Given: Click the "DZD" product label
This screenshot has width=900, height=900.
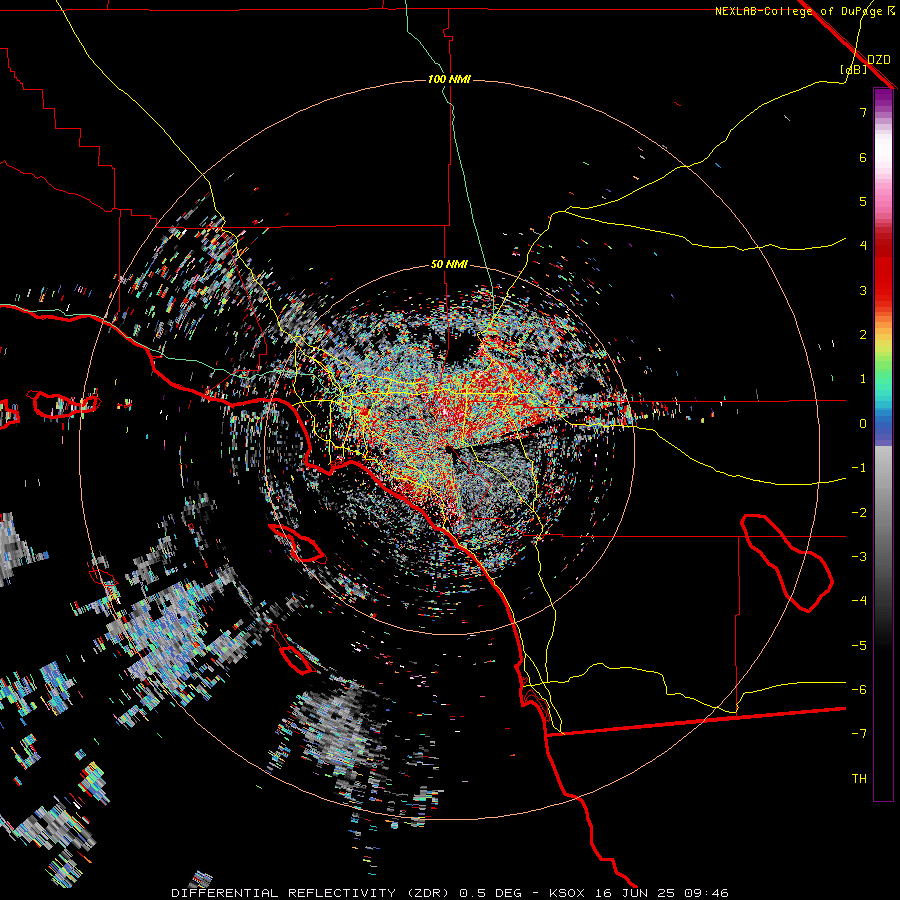Looking at the screenshot, I should tap(879, 60).
